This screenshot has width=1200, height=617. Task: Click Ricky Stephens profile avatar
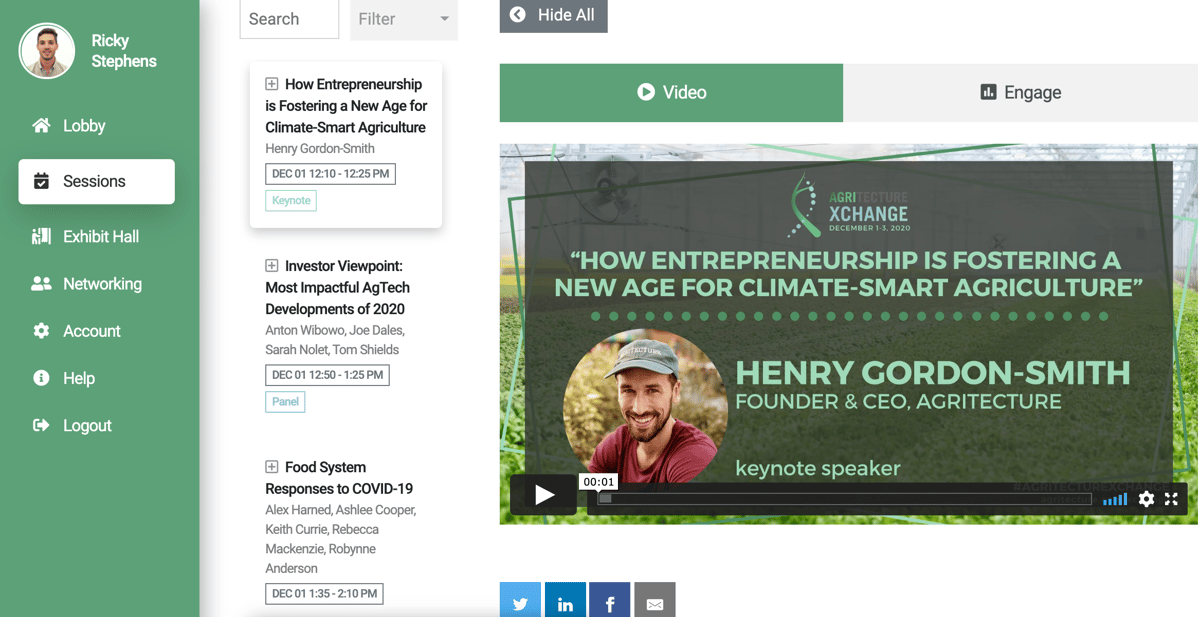pos(47,51)
